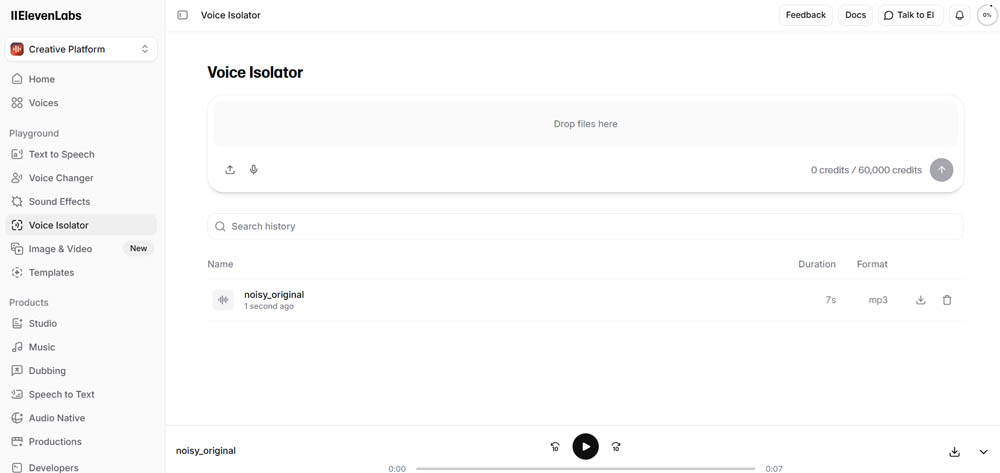Image resolution: width=1000 pixels, height=473 pixels.
Task: Click the Drop files here area
Action: coord(585,124)
